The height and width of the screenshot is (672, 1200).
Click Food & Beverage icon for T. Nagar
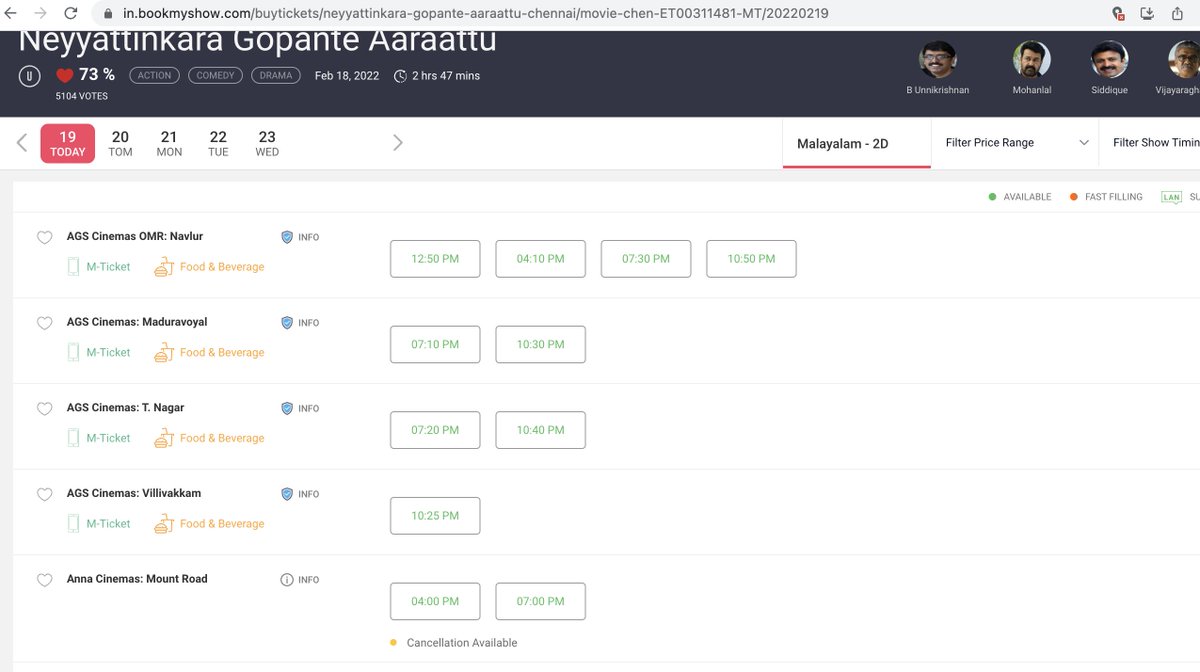(x=164, y=438)
